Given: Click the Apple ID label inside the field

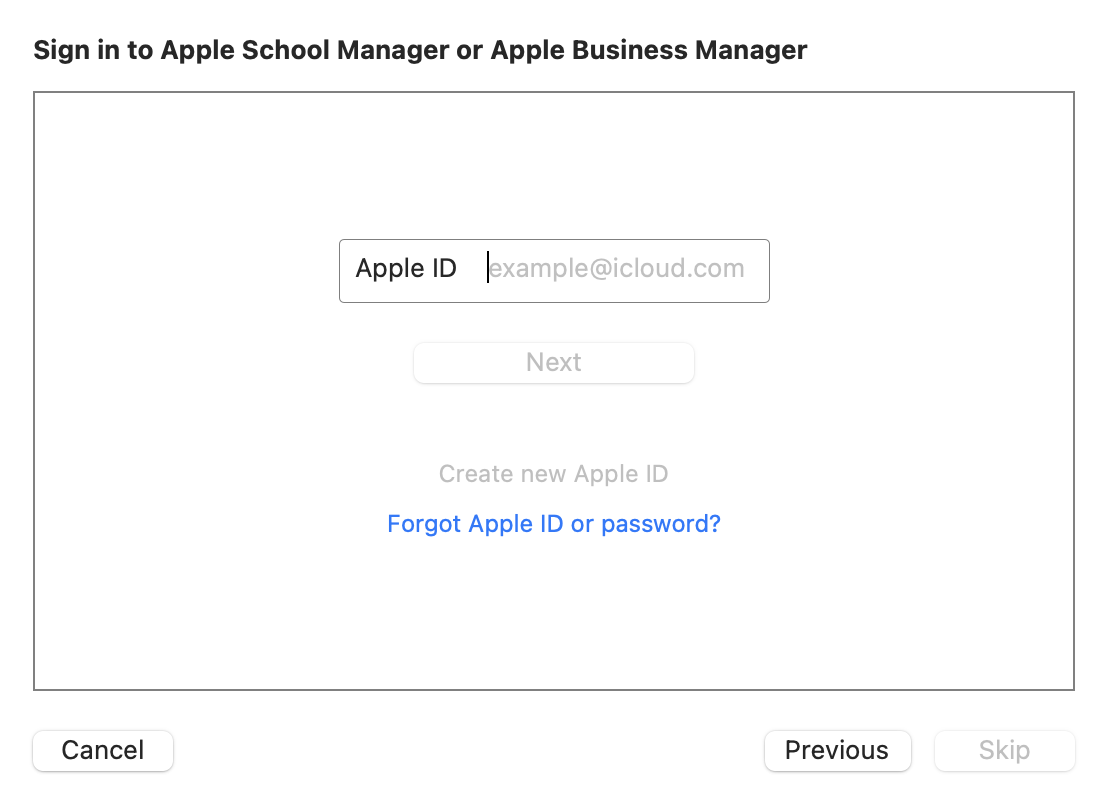Looking at the screenshot, I should pos(406,269).
